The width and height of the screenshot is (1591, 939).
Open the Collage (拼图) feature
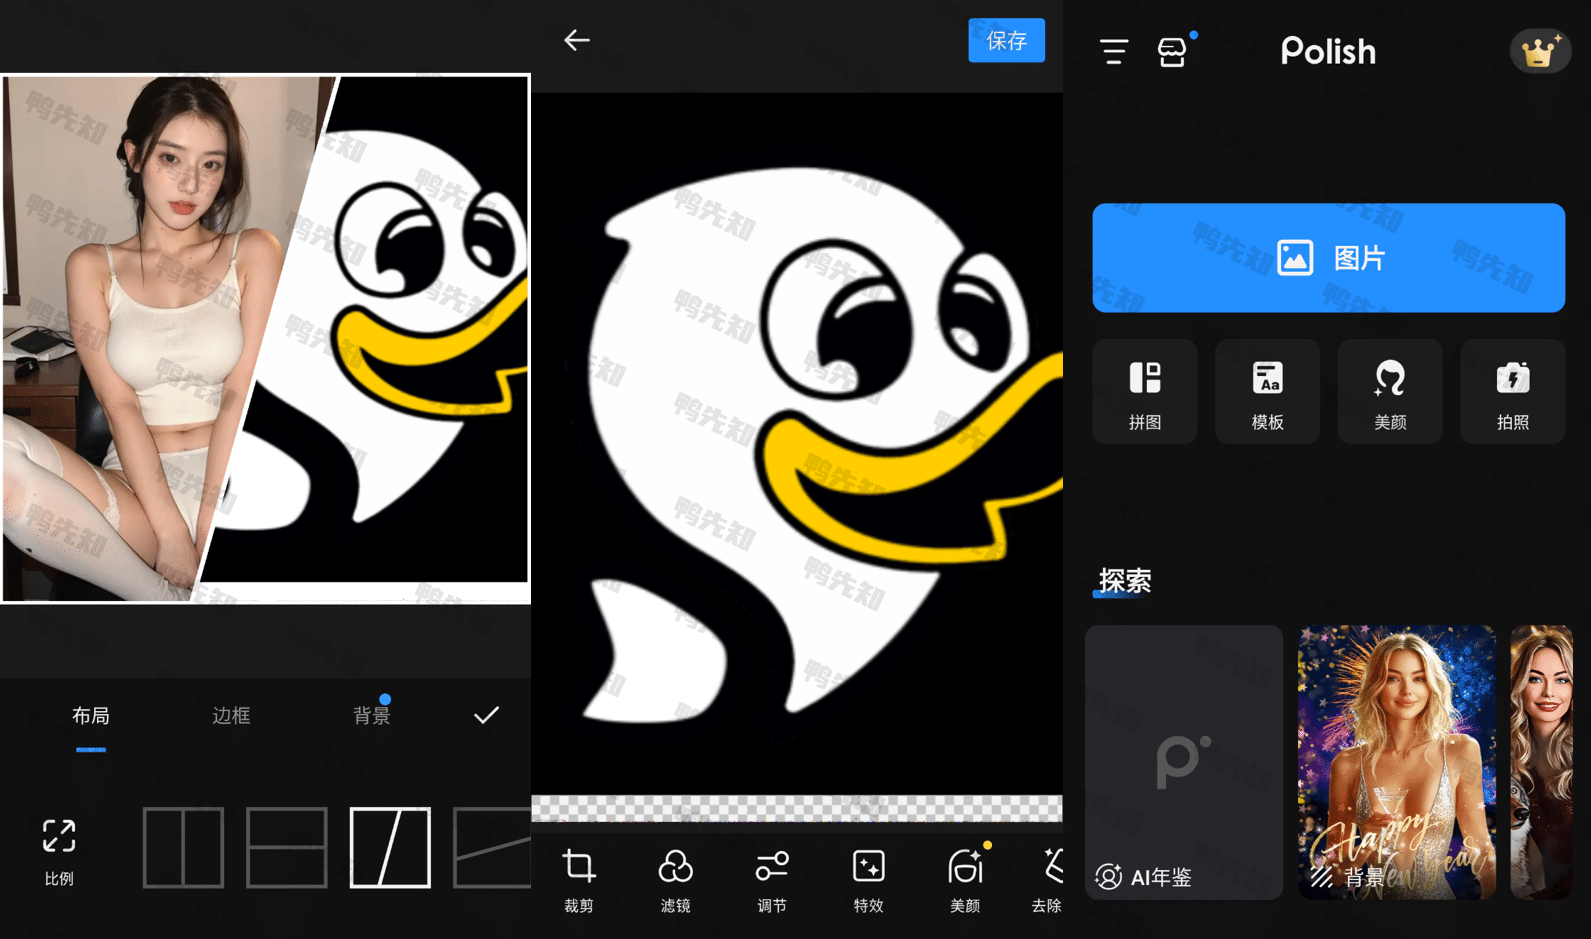tap(1145, 392)
